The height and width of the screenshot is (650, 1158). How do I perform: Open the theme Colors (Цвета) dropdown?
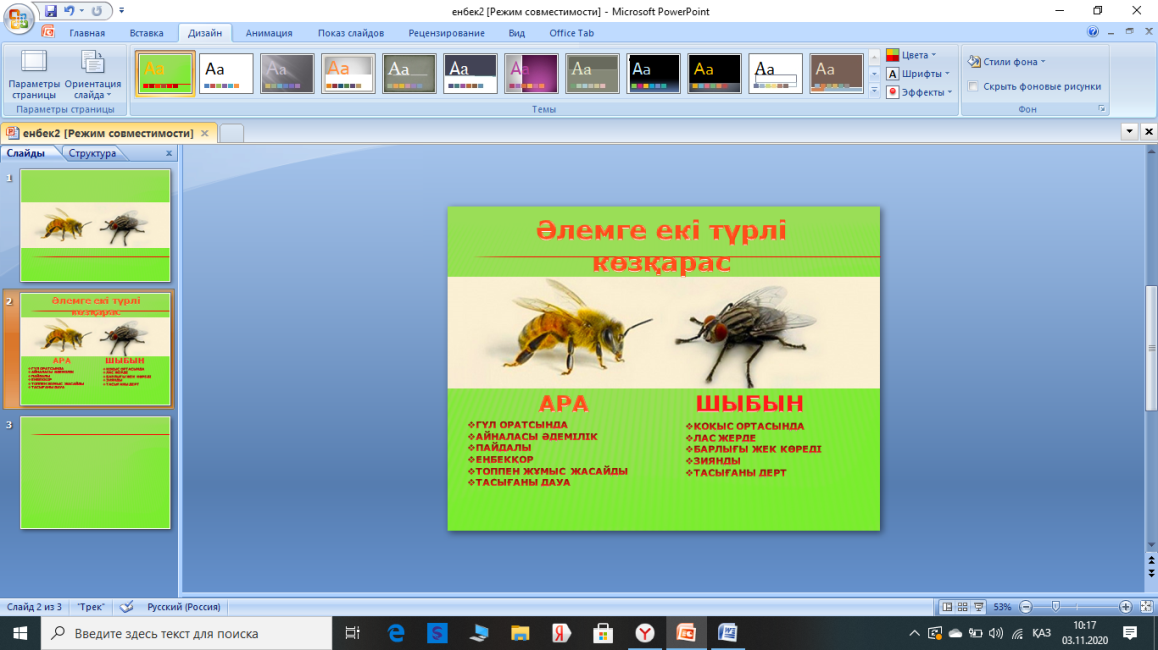click(911, 55)
